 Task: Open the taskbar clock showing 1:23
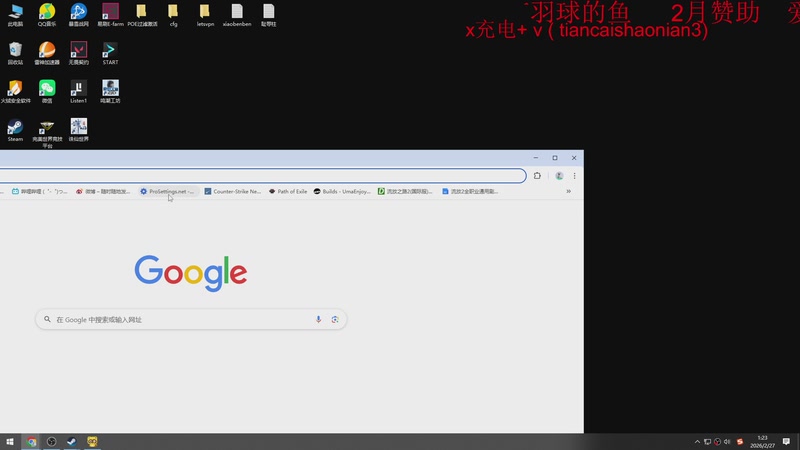(x=762, y=442)
